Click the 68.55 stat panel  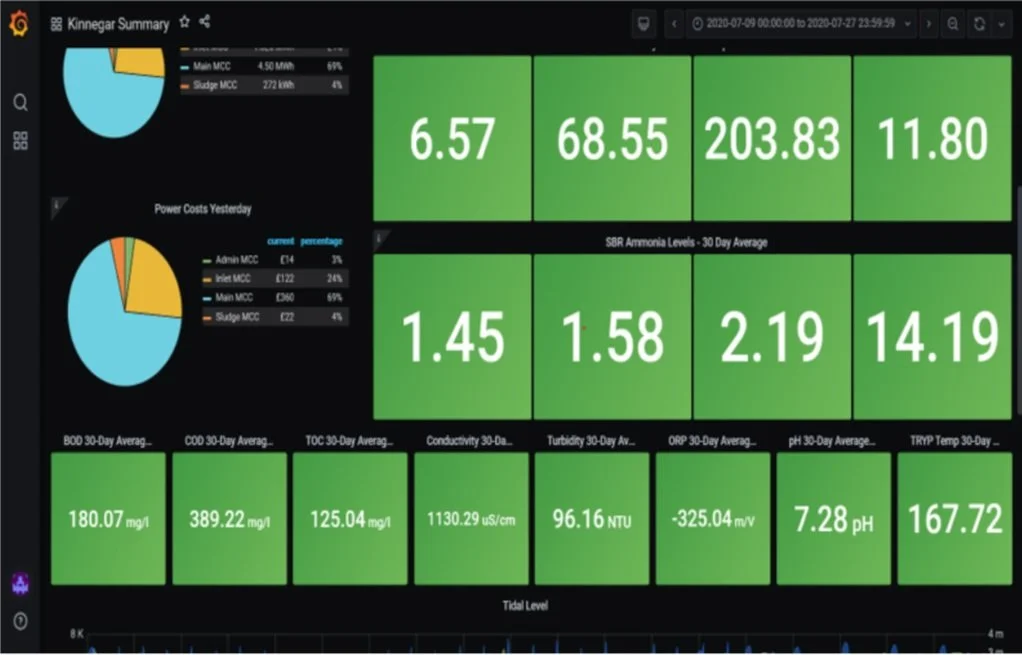(x=612, y=138)
